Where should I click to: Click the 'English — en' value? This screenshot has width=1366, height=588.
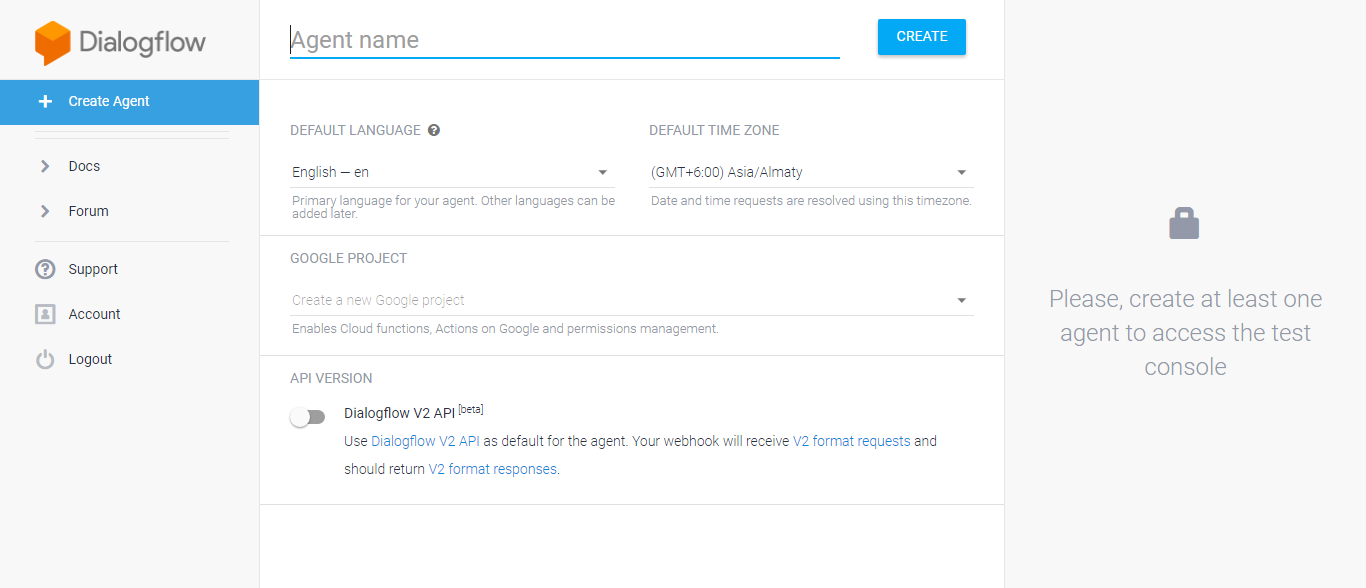coord(330,172)
